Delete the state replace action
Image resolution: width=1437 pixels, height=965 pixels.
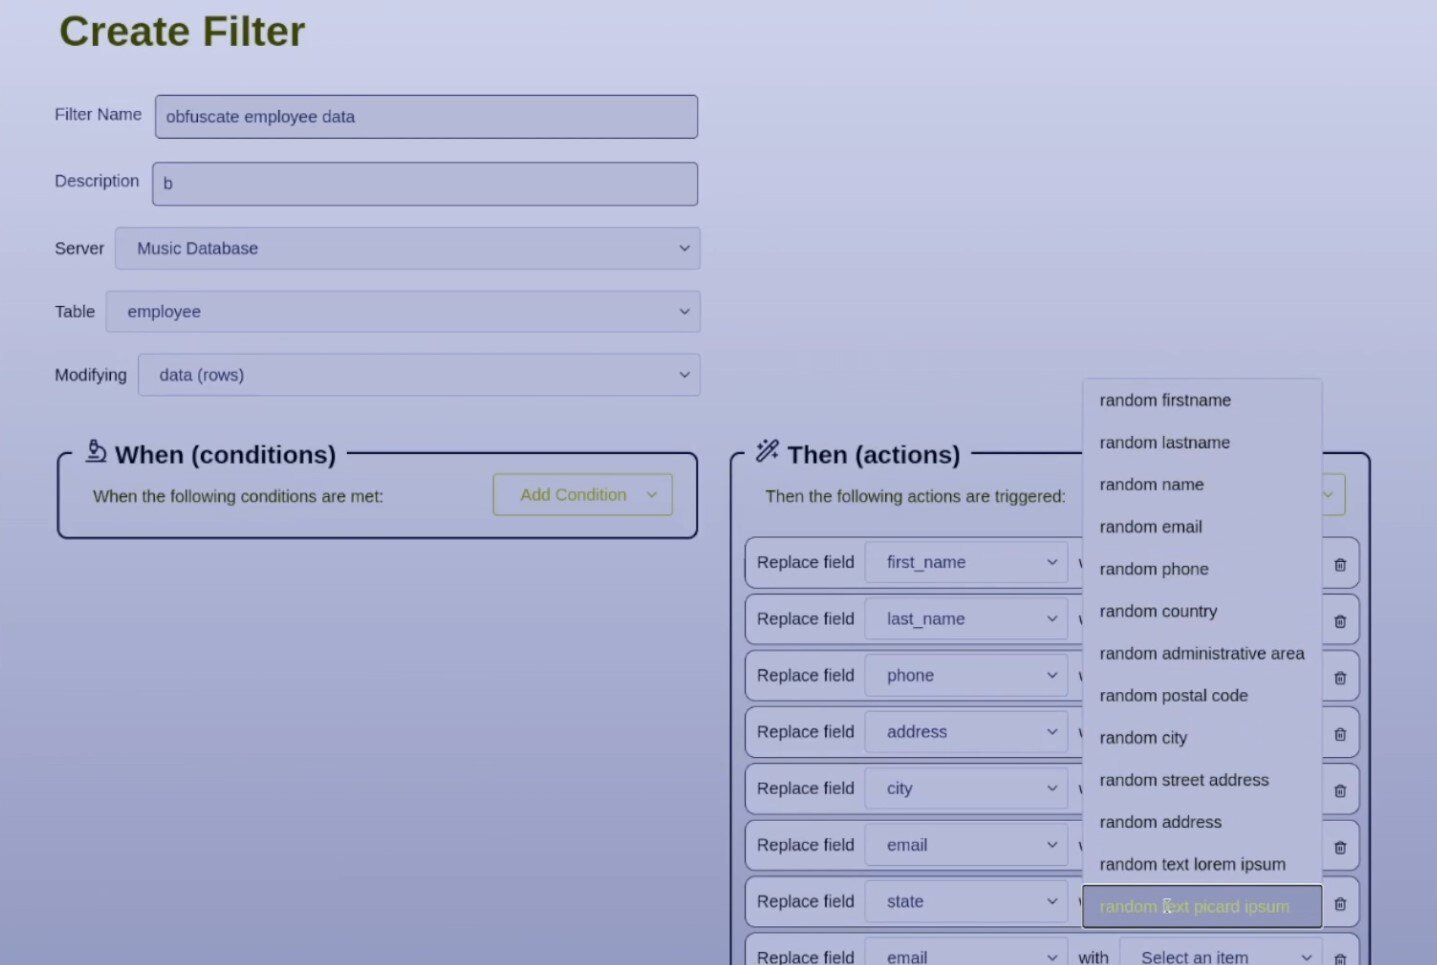coord(1340,904)
